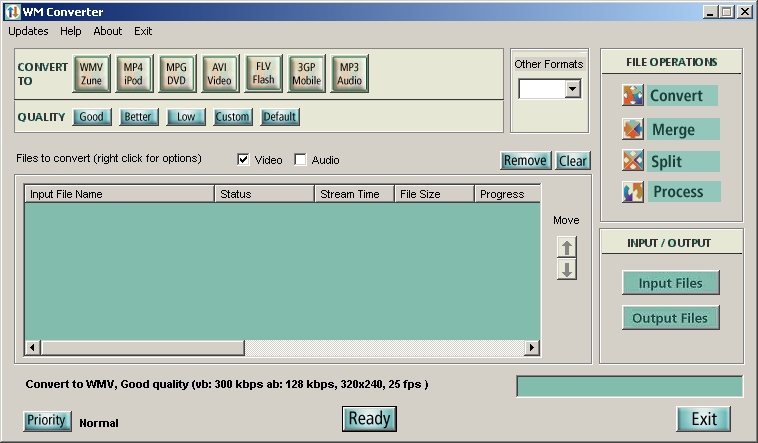The height and width of the screenshot is (443, 758).
Task: Click the Convert label button
Action: click(x=682, y=95)
